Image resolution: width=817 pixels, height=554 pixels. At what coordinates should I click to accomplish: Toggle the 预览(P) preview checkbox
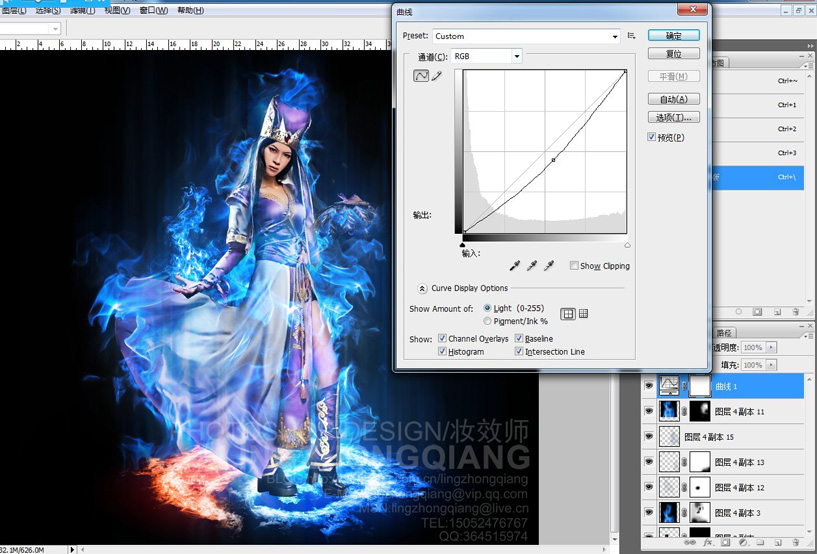(651, 137)
